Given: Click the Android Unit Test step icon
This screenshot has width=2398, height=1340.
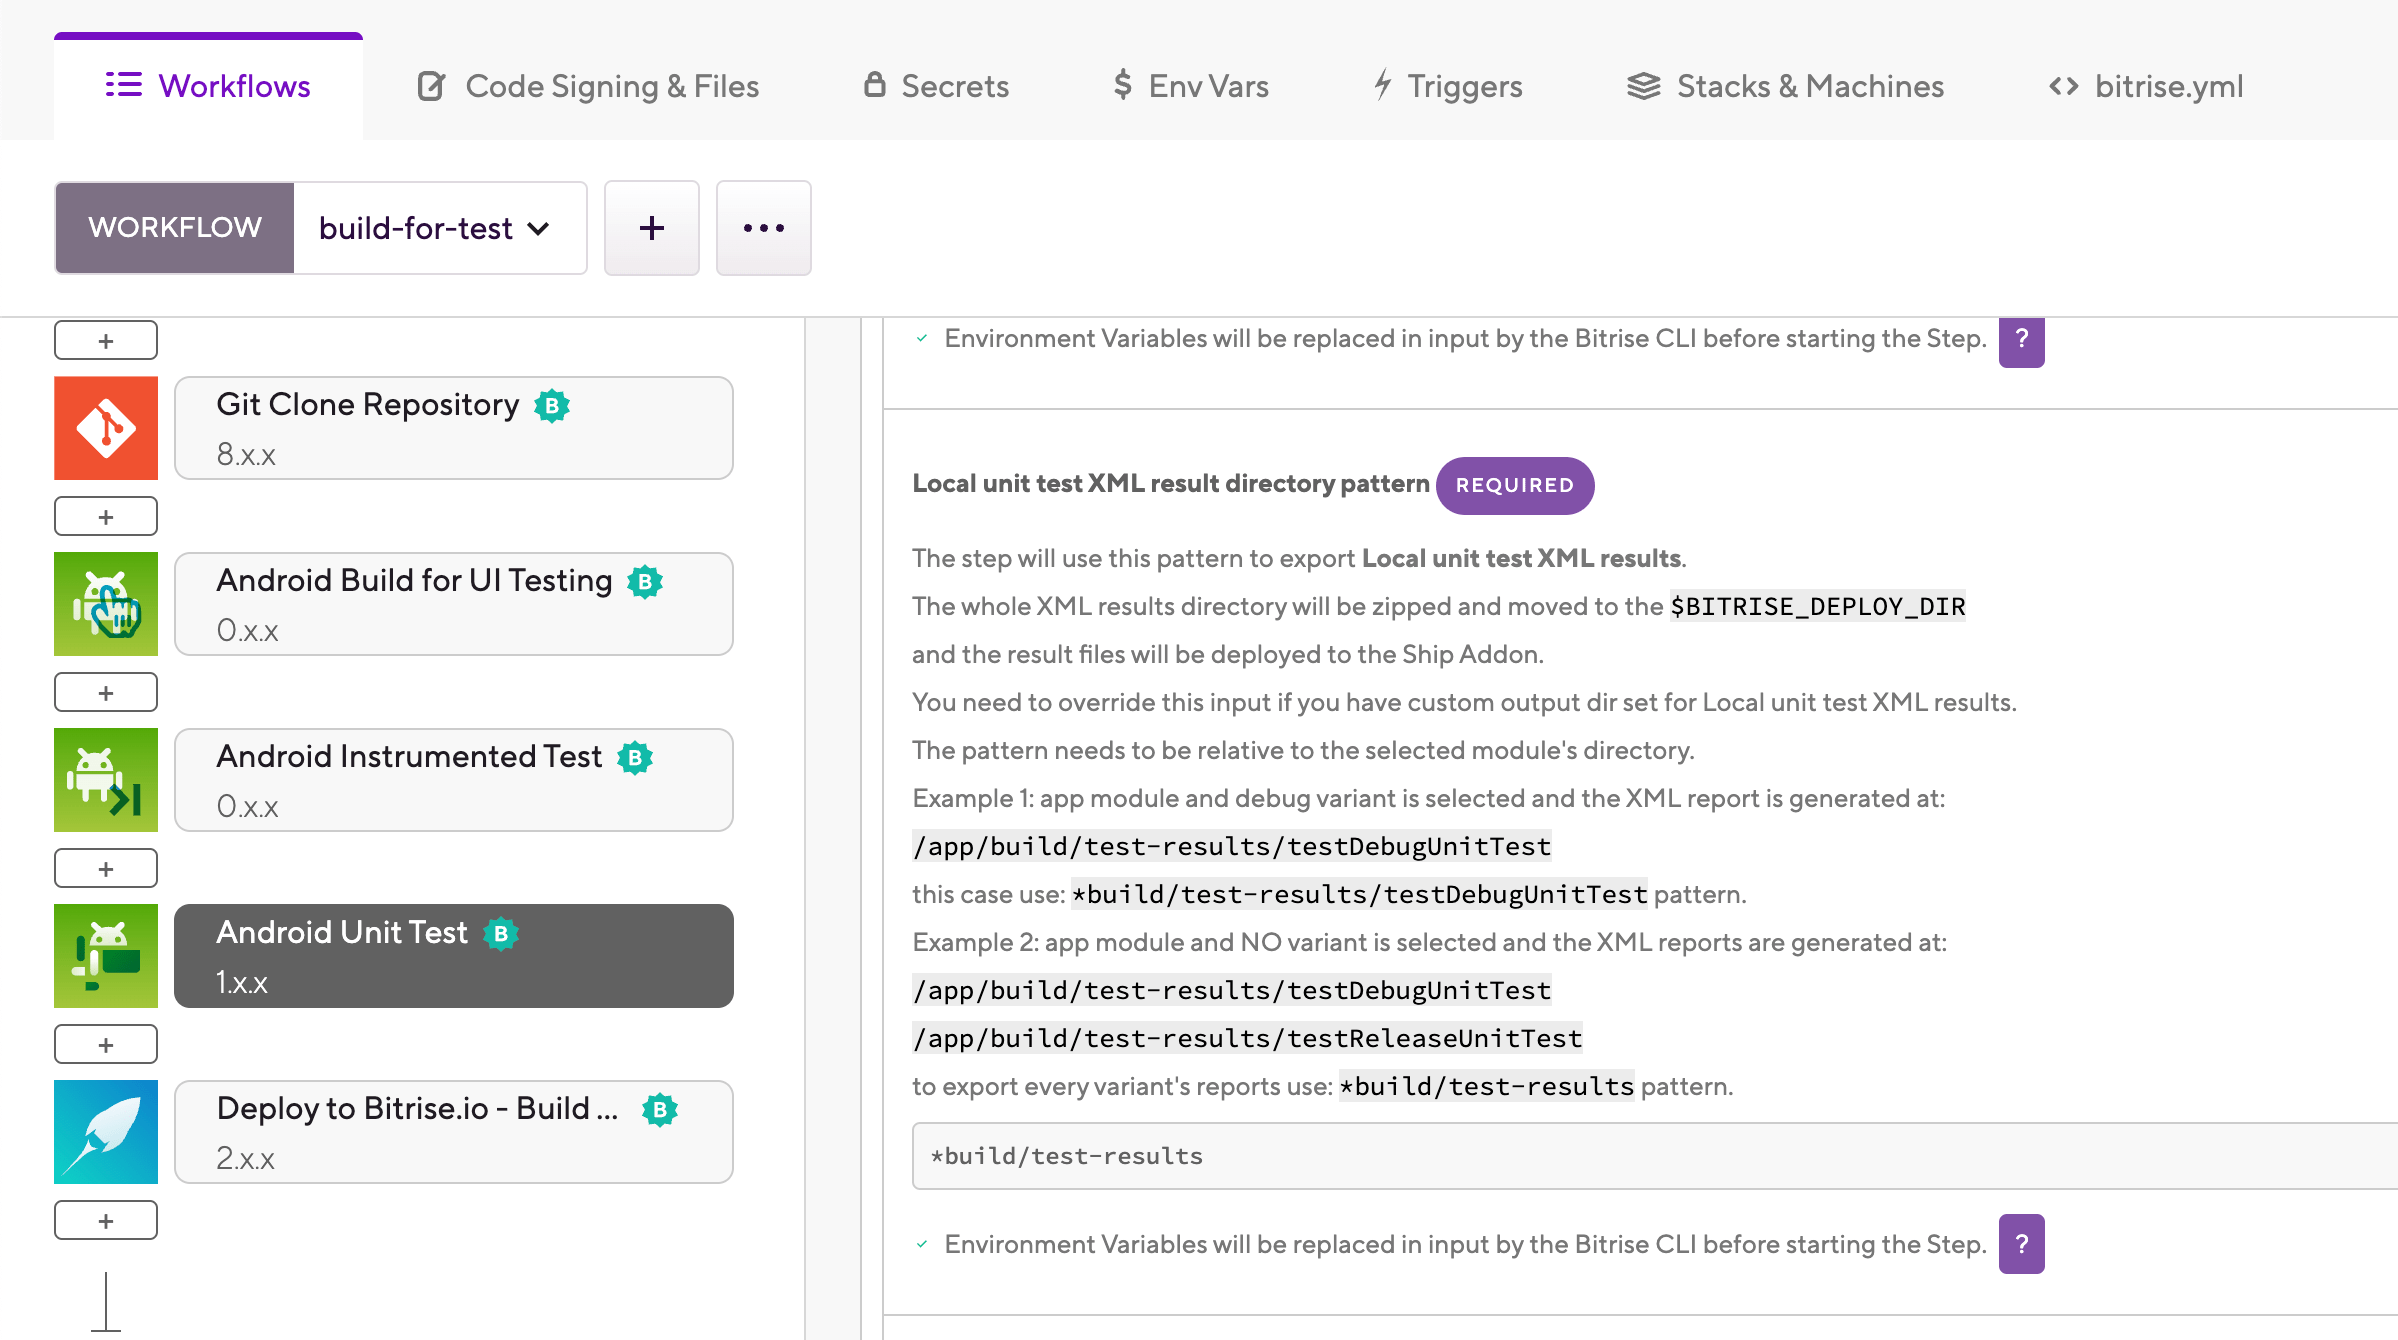Looking at the screenshot, I should [x=106, y=956].
